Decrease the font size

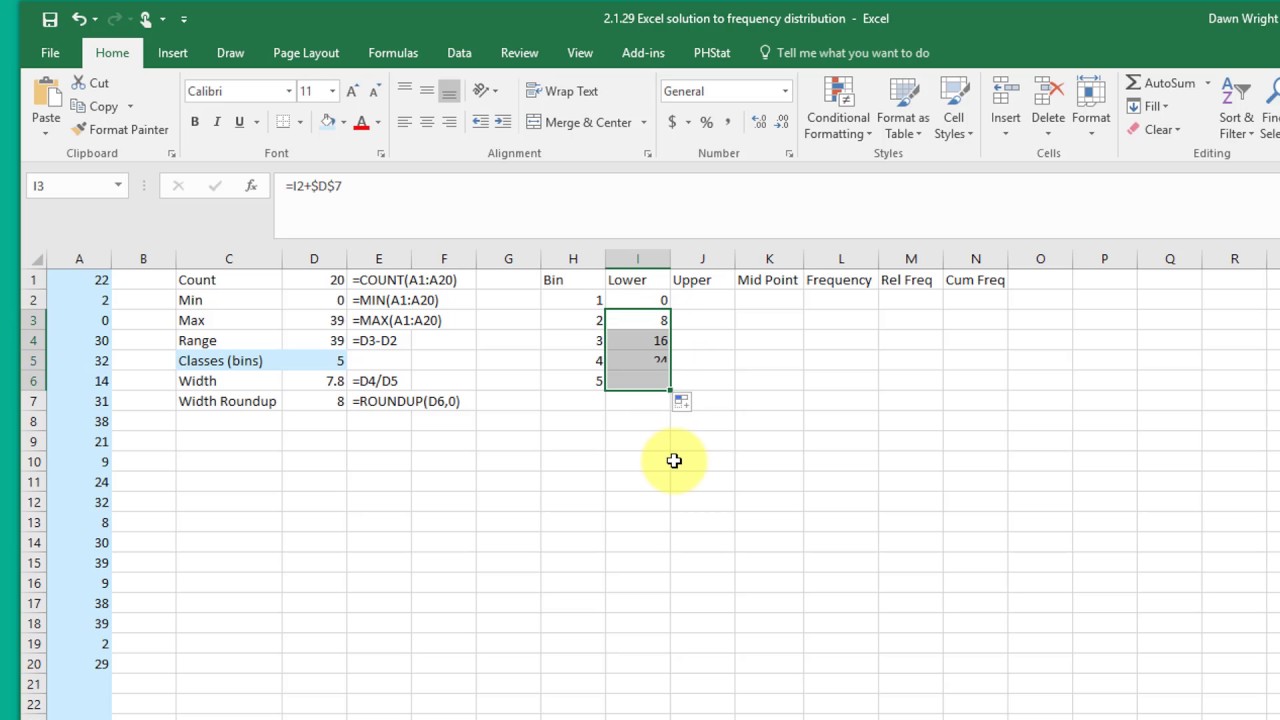(x=373, y=91)
